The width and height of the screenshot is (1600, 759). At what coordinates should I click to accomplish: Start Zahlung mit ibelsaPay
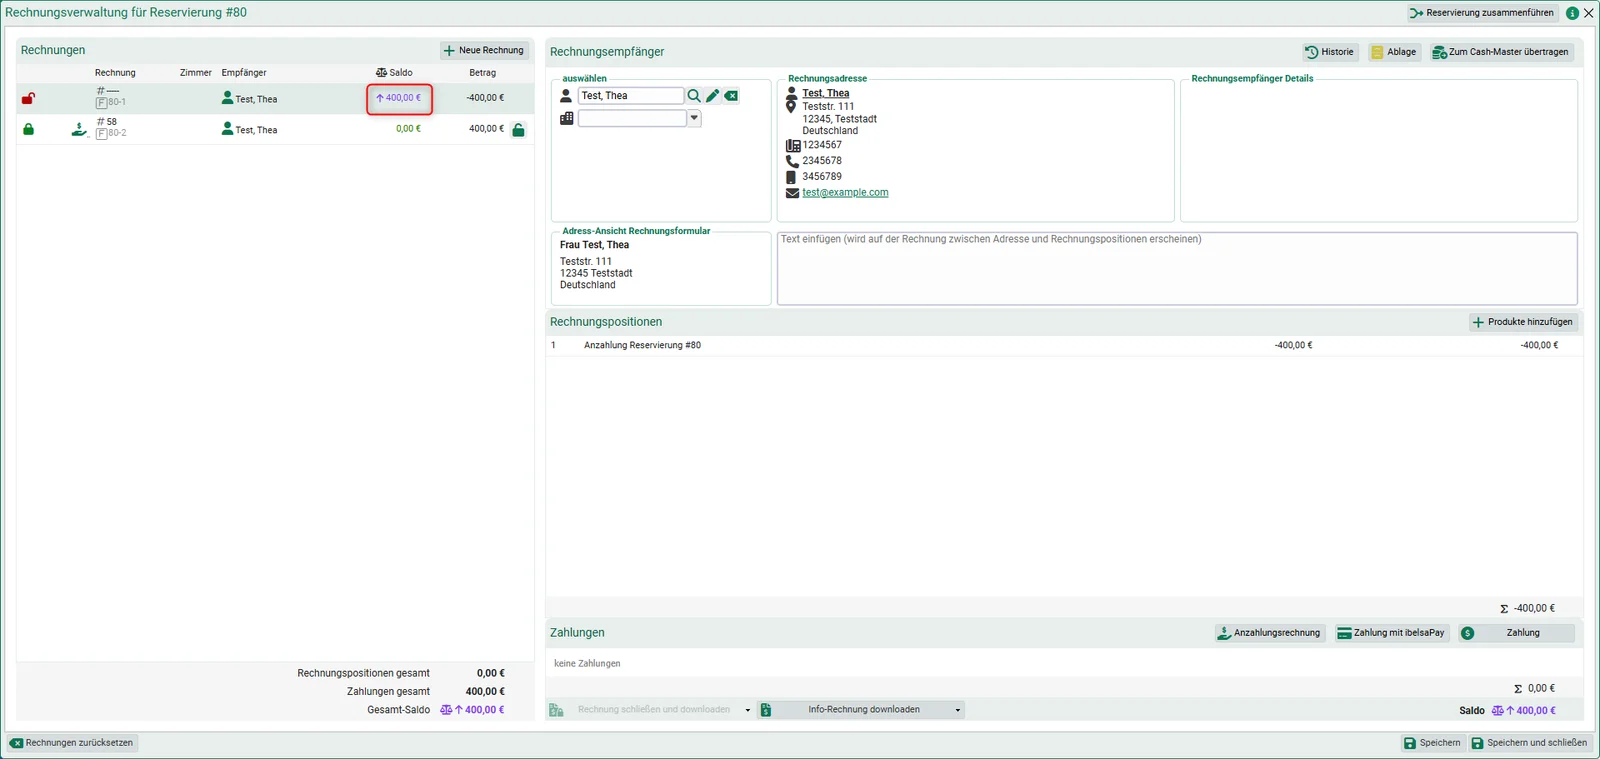pos(1391,633)
